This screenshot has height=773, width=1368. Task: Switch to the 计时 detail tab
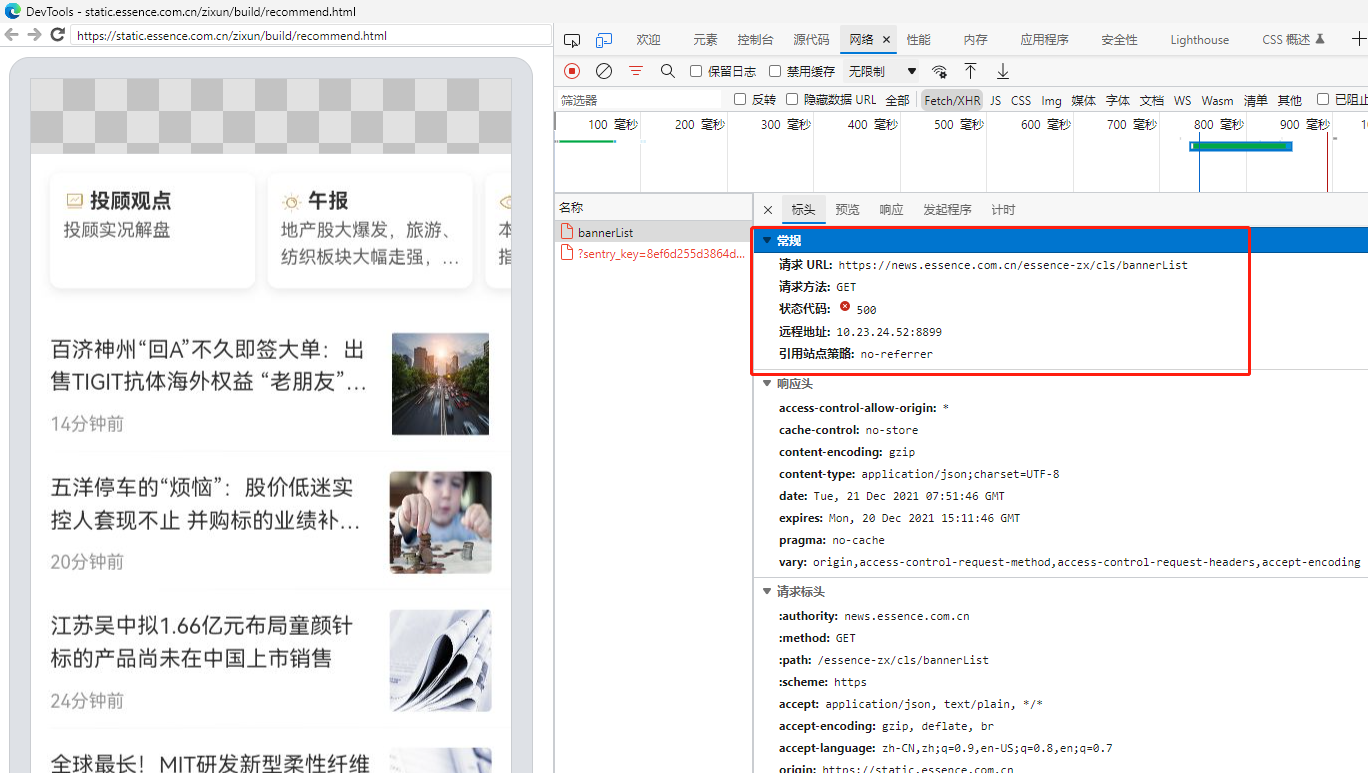tap(1003, 210)
